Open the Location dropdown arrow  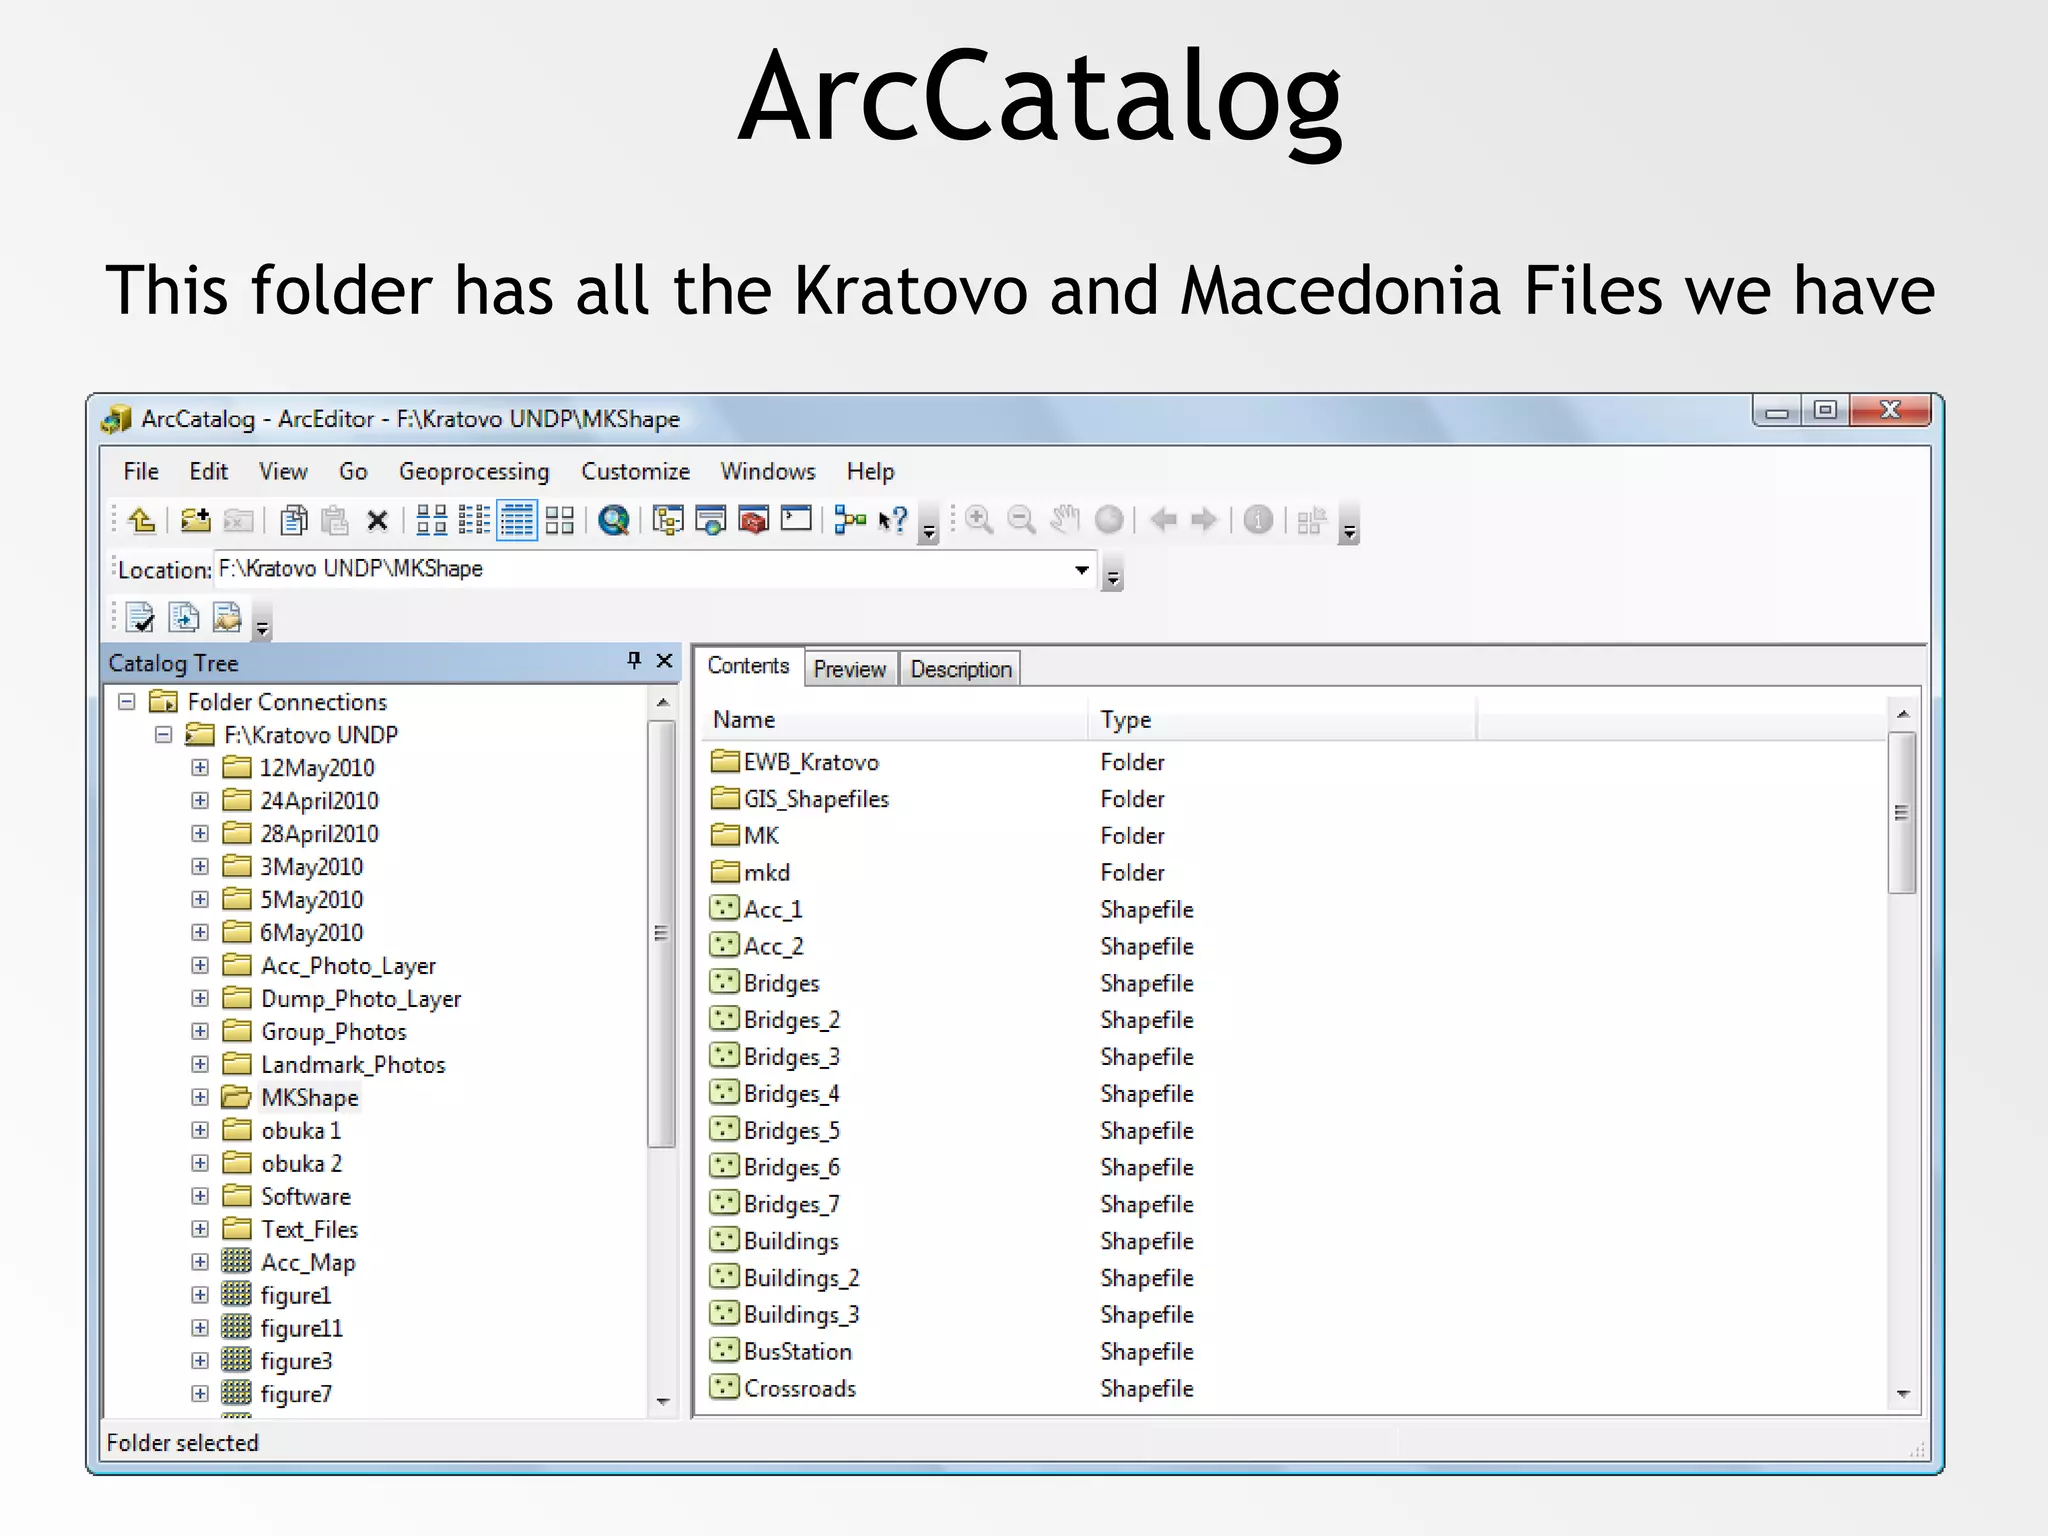1081,569
